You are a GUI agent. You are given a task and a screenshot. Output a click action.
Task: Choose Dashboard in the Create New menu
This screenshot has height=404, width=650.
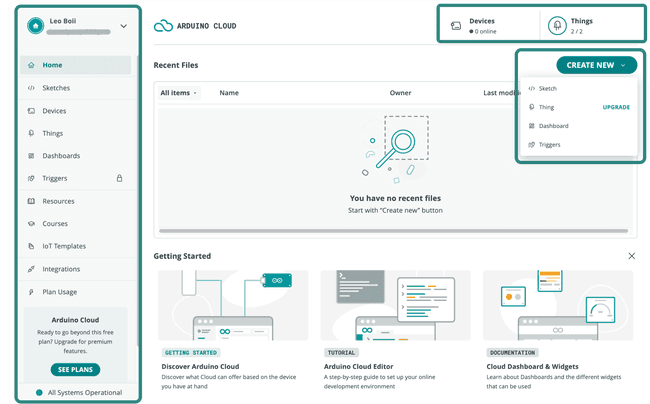point(553,126)
